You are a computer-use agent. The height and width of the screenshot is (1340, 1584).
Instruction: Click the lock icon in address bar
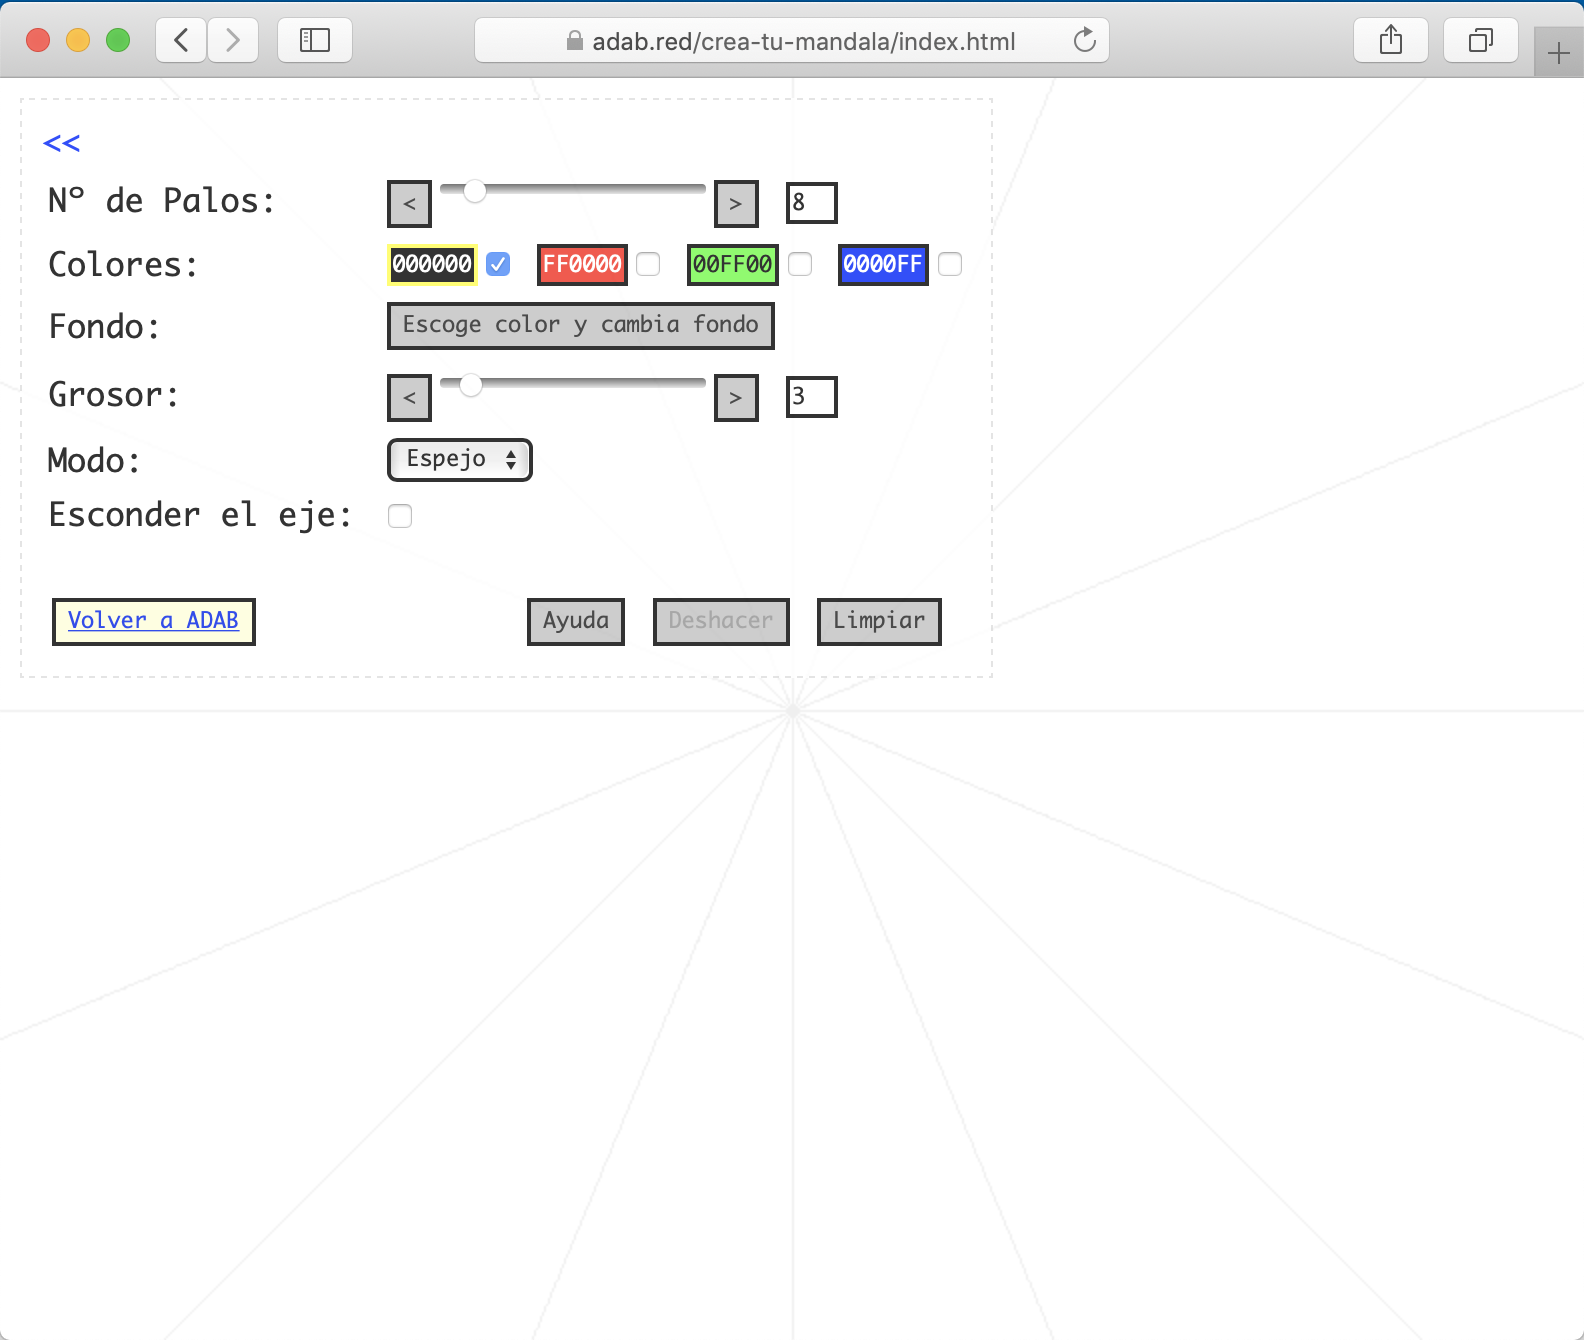pyautogui.click(x=574, y=41)
